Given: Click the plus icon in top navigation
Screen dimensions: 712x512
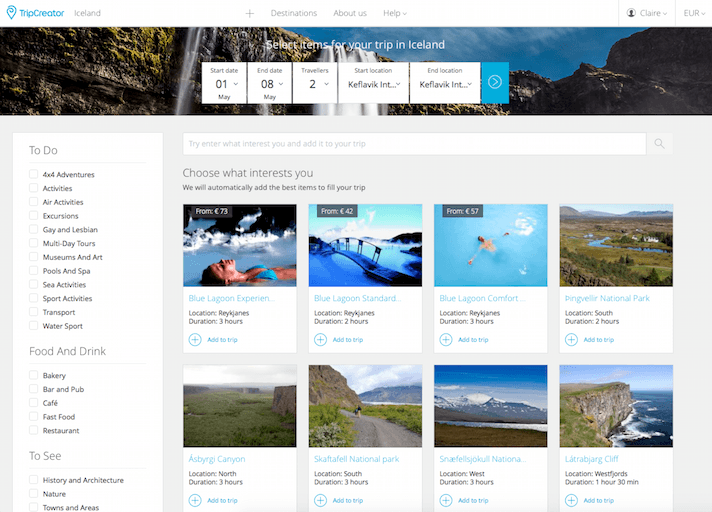Looking at the screenshot, I should click(250, 14).
